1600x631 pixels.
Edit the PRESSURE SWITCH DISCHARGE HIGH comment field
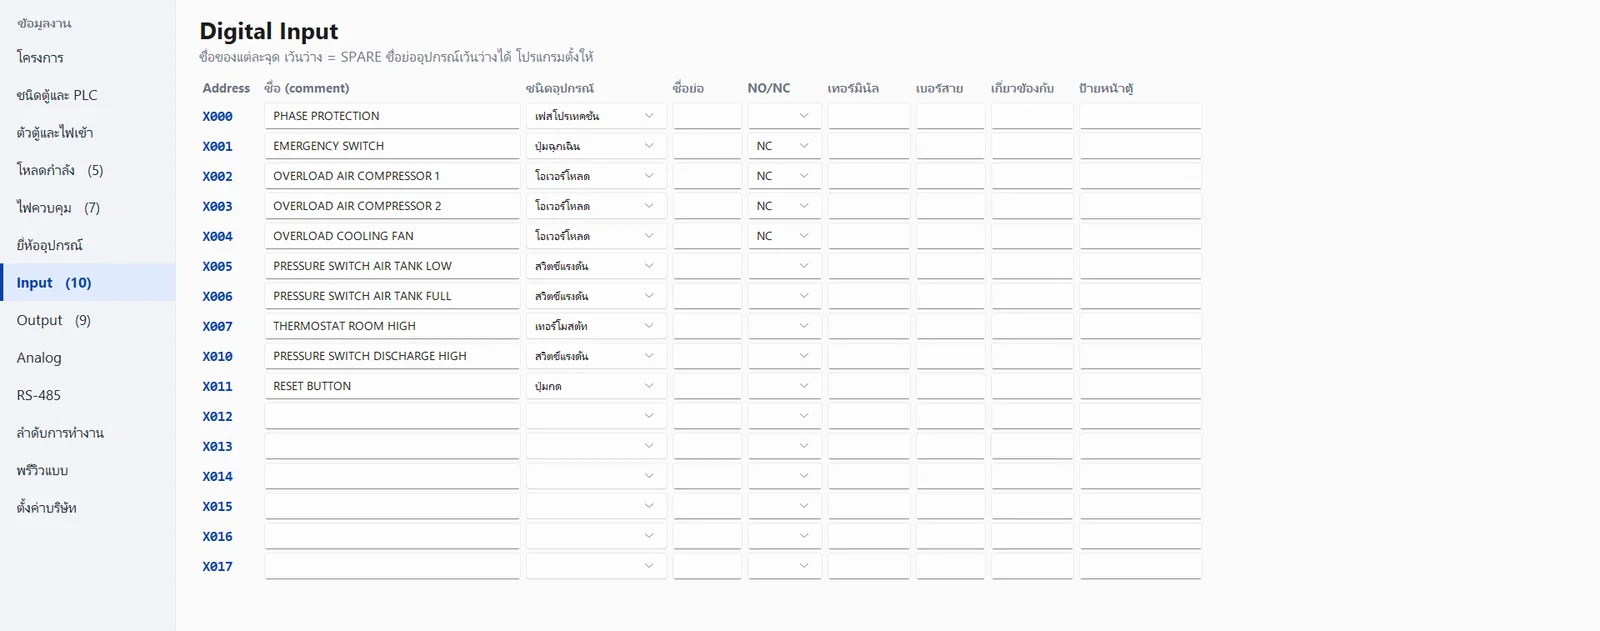(x=392, y=356)
